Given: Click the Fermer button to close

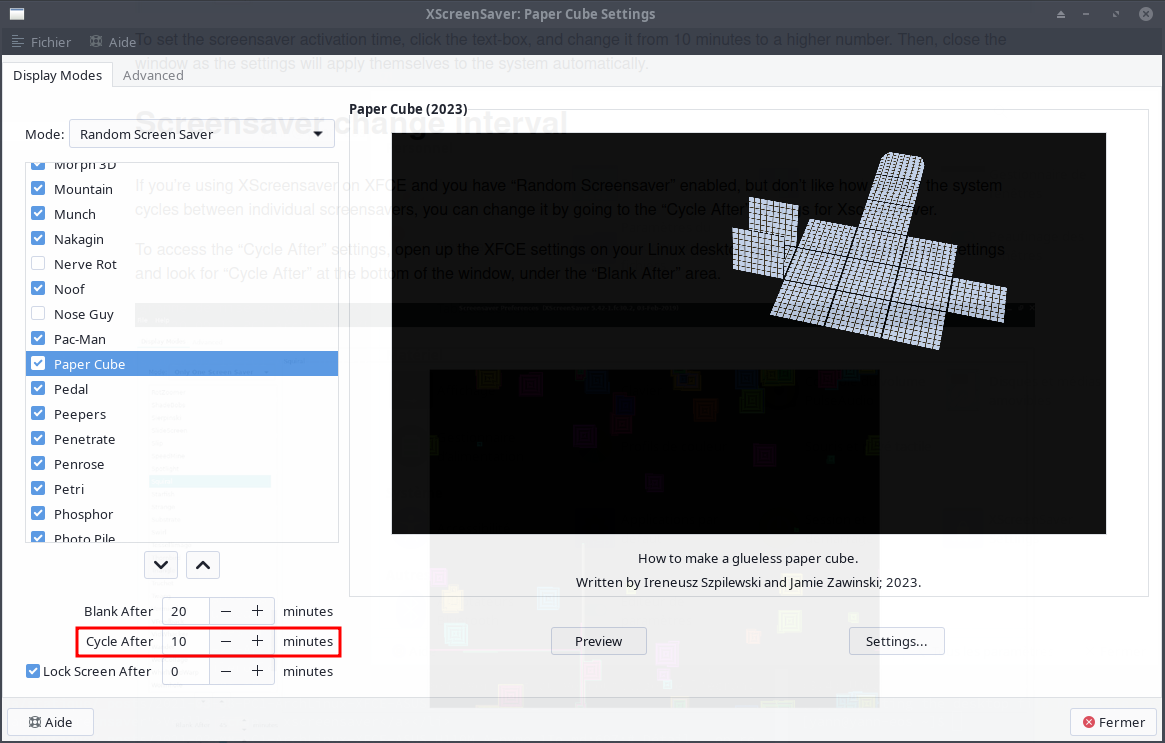Looking at the screenshot, I should (1112, 722).
